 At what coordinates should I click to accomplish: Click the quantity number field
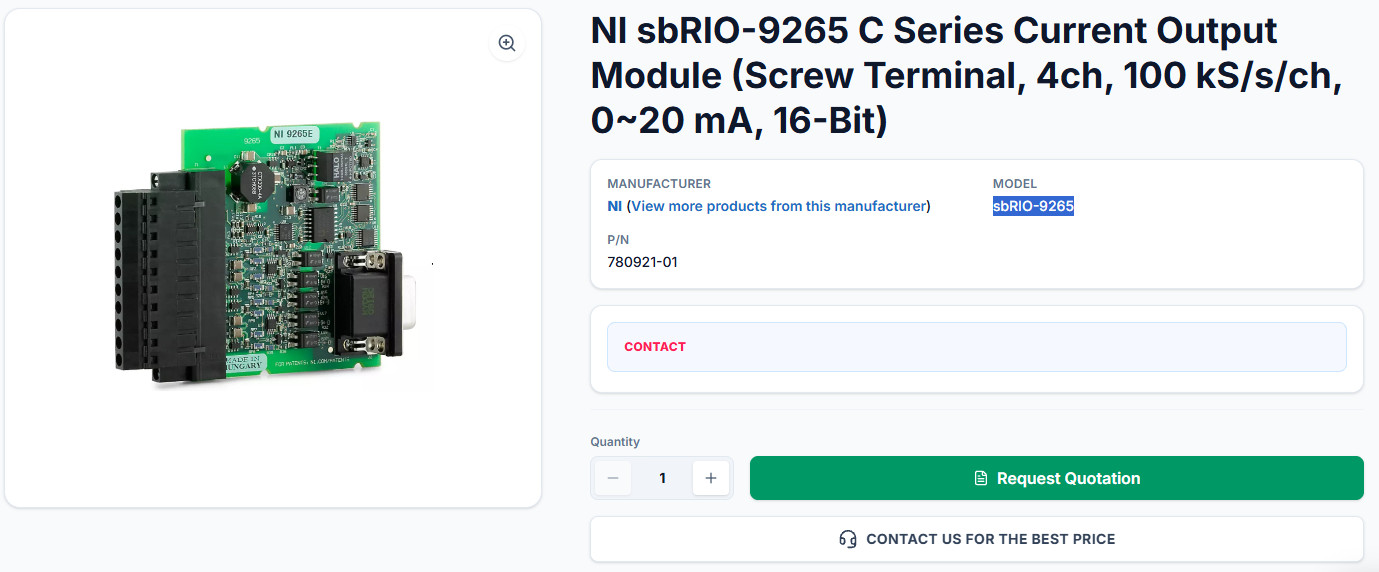click(x=662, y=478)
